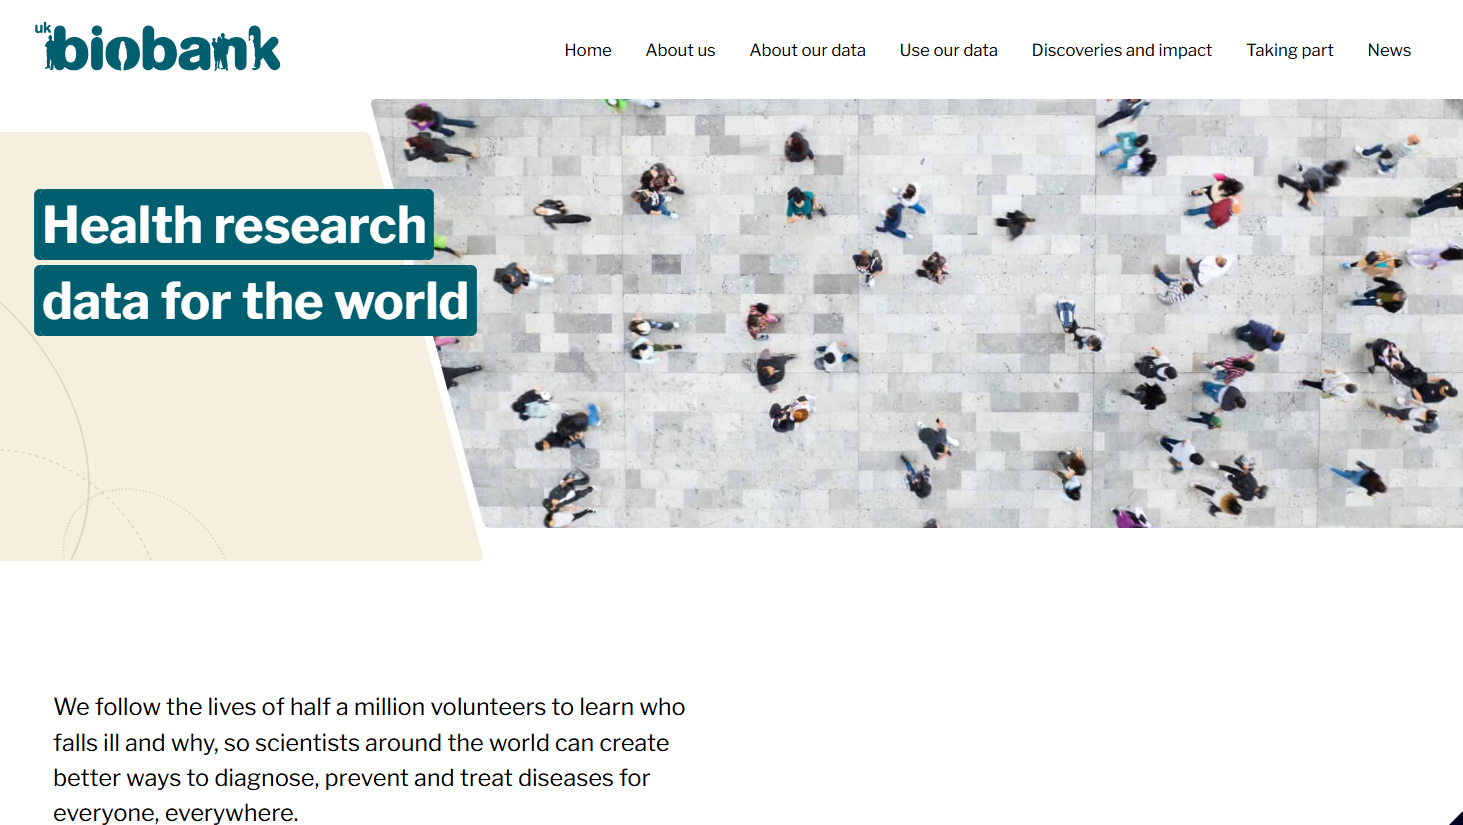Select Use our data in navigation
Image resolution: width=1463 pixels, height=825 pixels.
[948, 50]
